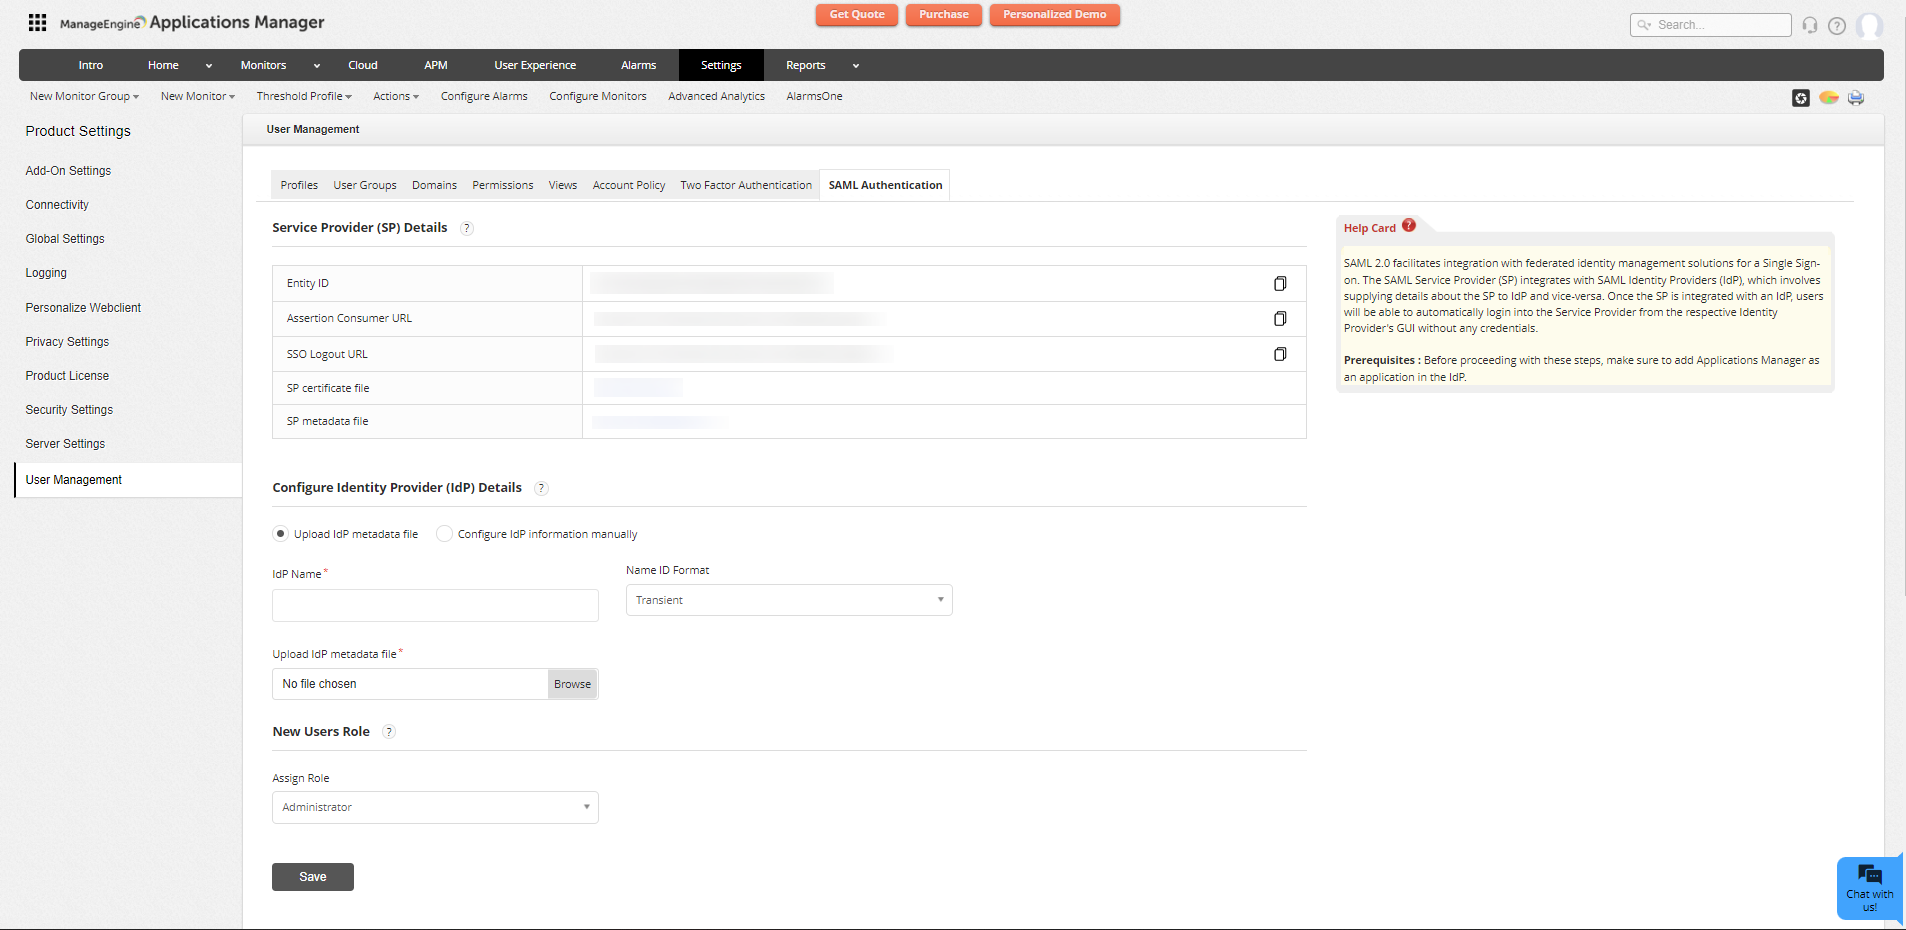Copy the SSO Logout URL
Image resolution: width=1906 pixels, height=930 pixels.
pos(1279,354)
